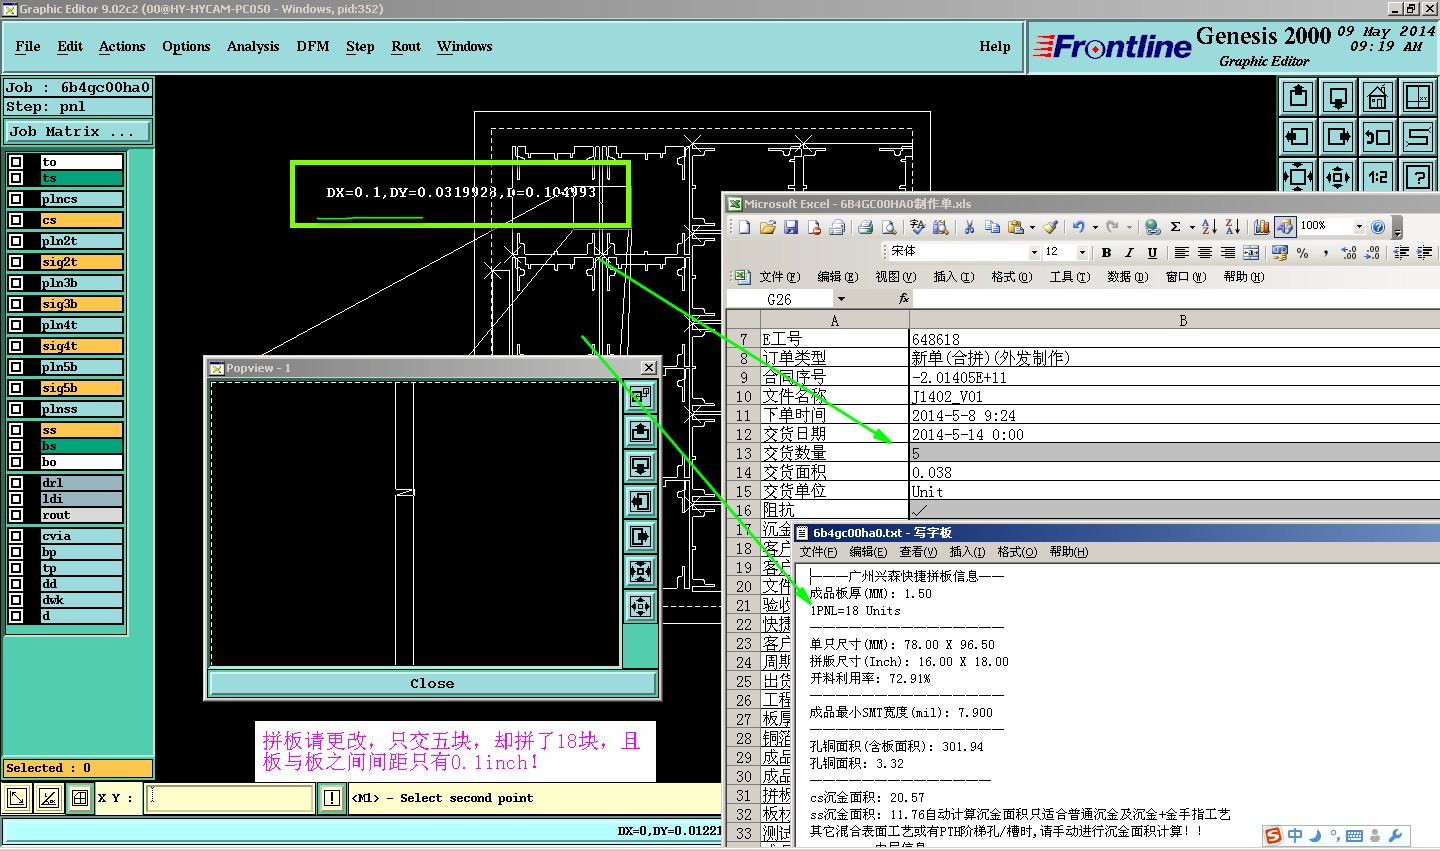This screenshot has height=851, width=1440.
Task: Click the Popview pan right icon
Action: (641, 537)
